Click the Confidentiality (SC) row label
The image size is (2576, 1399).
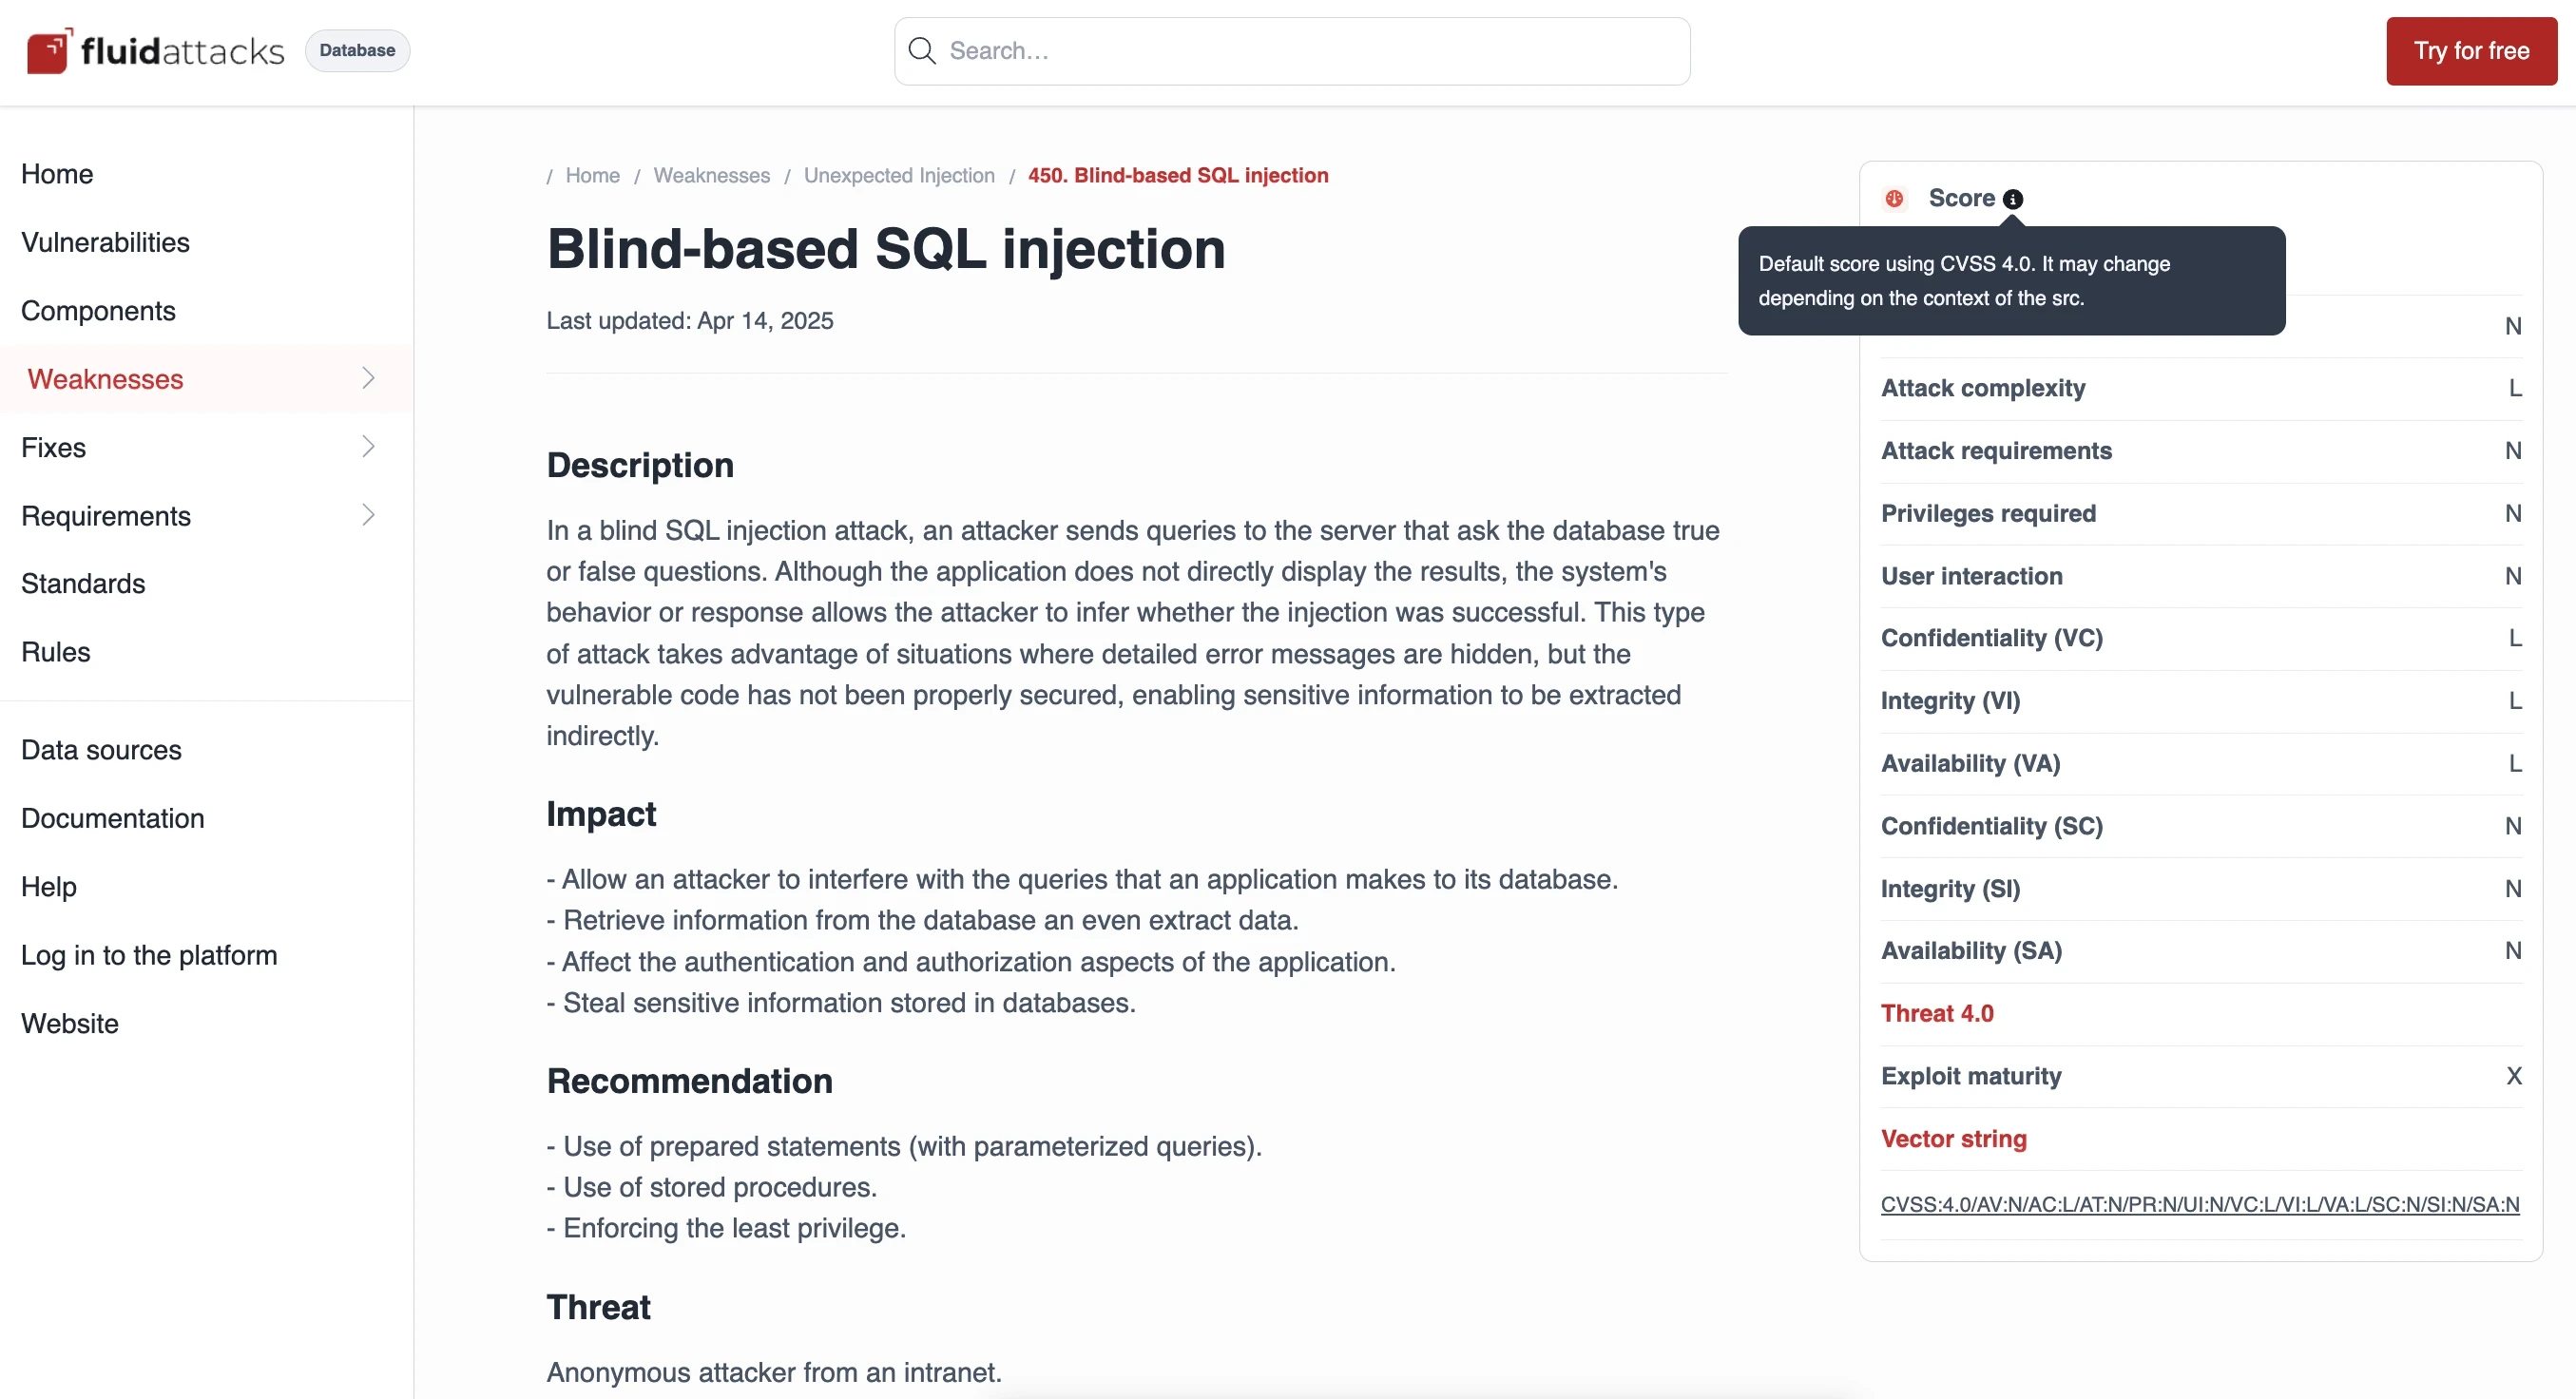[1992, 826]
